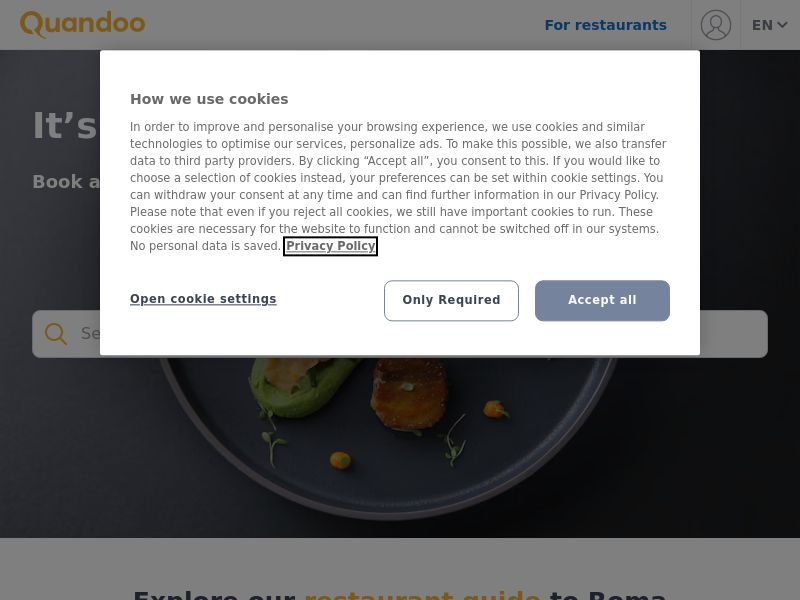800x600 pixels.
Task: Follow the Privacy Policy link
Action: 331,246
